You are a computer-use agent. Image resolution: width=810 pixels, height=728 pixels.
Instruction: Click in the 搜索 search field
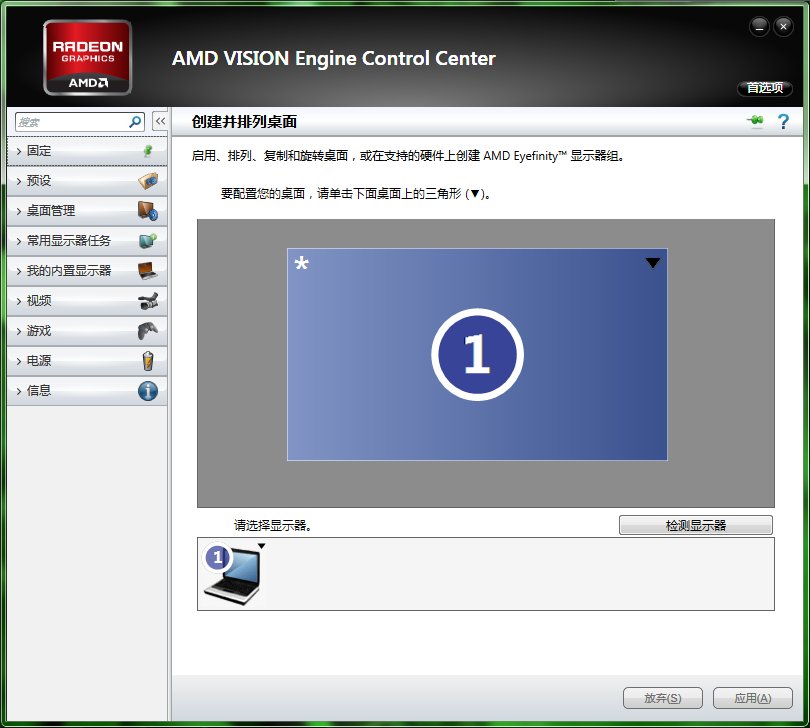click(70, 122)
